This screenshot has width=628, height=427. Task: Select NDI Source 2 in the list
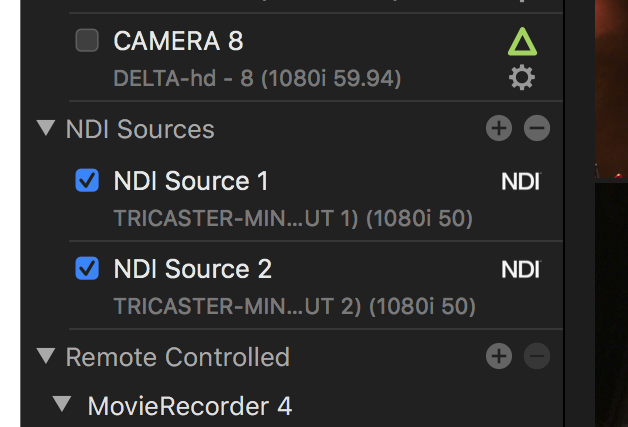tap(192, 269)
